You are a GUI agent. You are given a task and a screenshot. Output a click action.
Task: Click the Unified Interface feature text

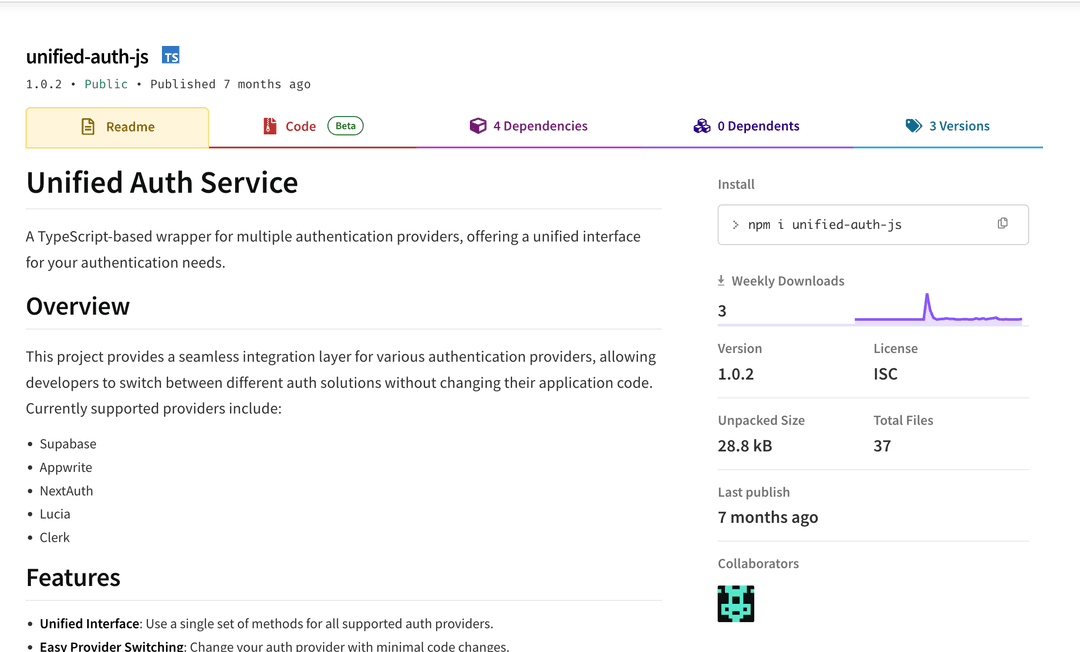(266, 624)
